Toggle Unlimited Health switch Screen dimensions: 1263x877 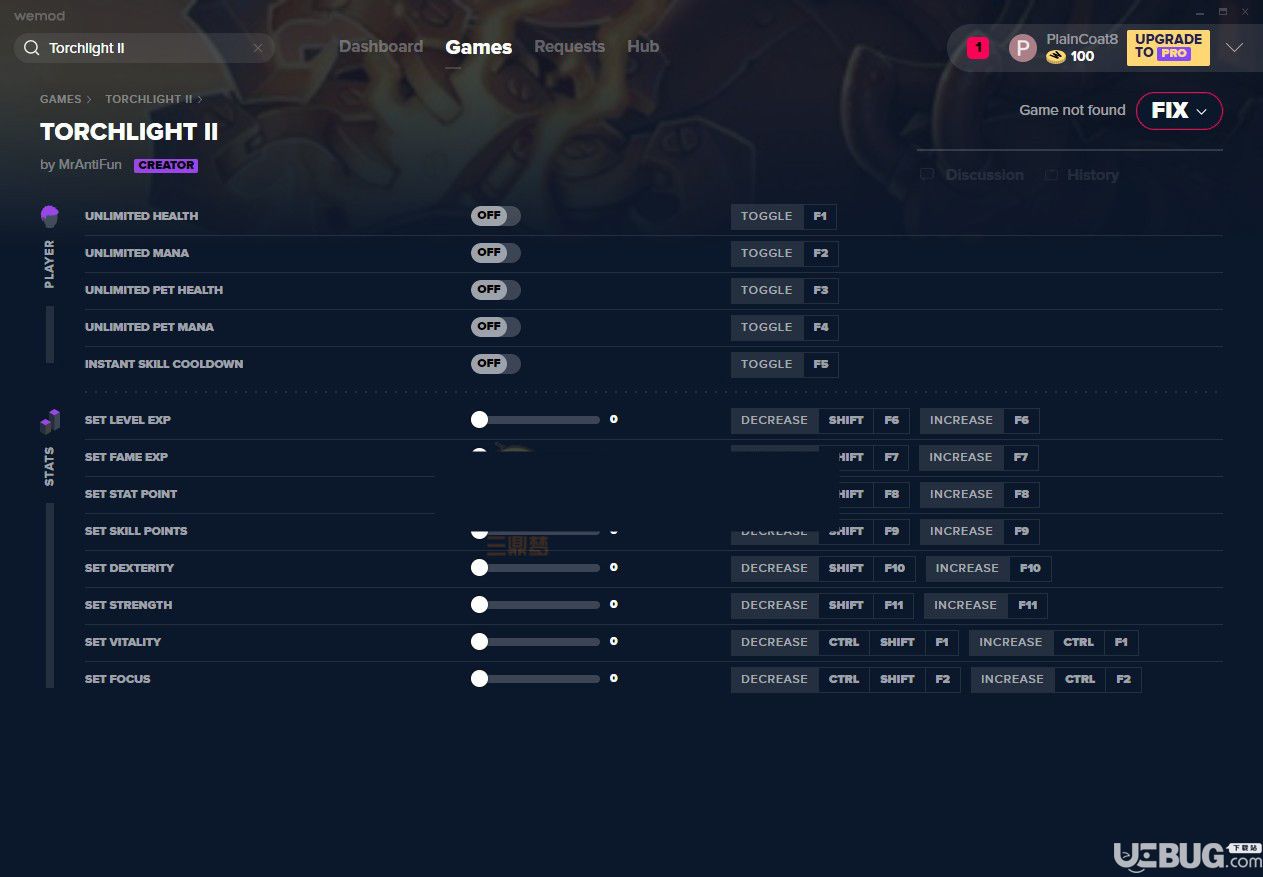point(496,216)
